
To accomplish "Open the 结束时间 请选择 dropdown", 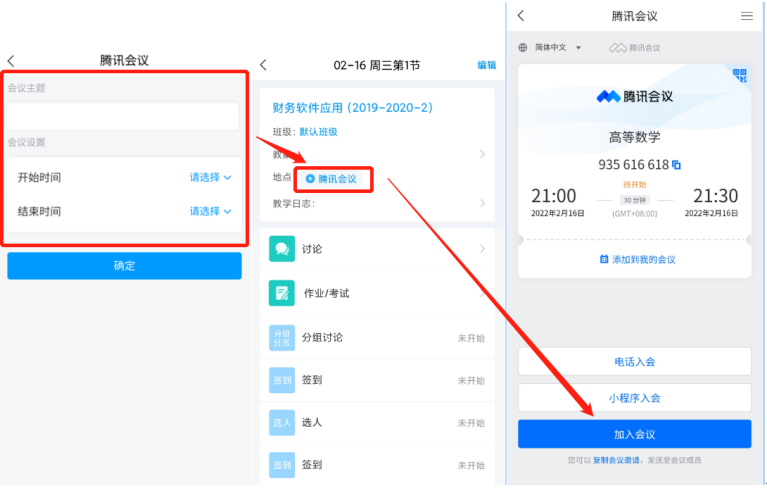I will tap(210, 211).
